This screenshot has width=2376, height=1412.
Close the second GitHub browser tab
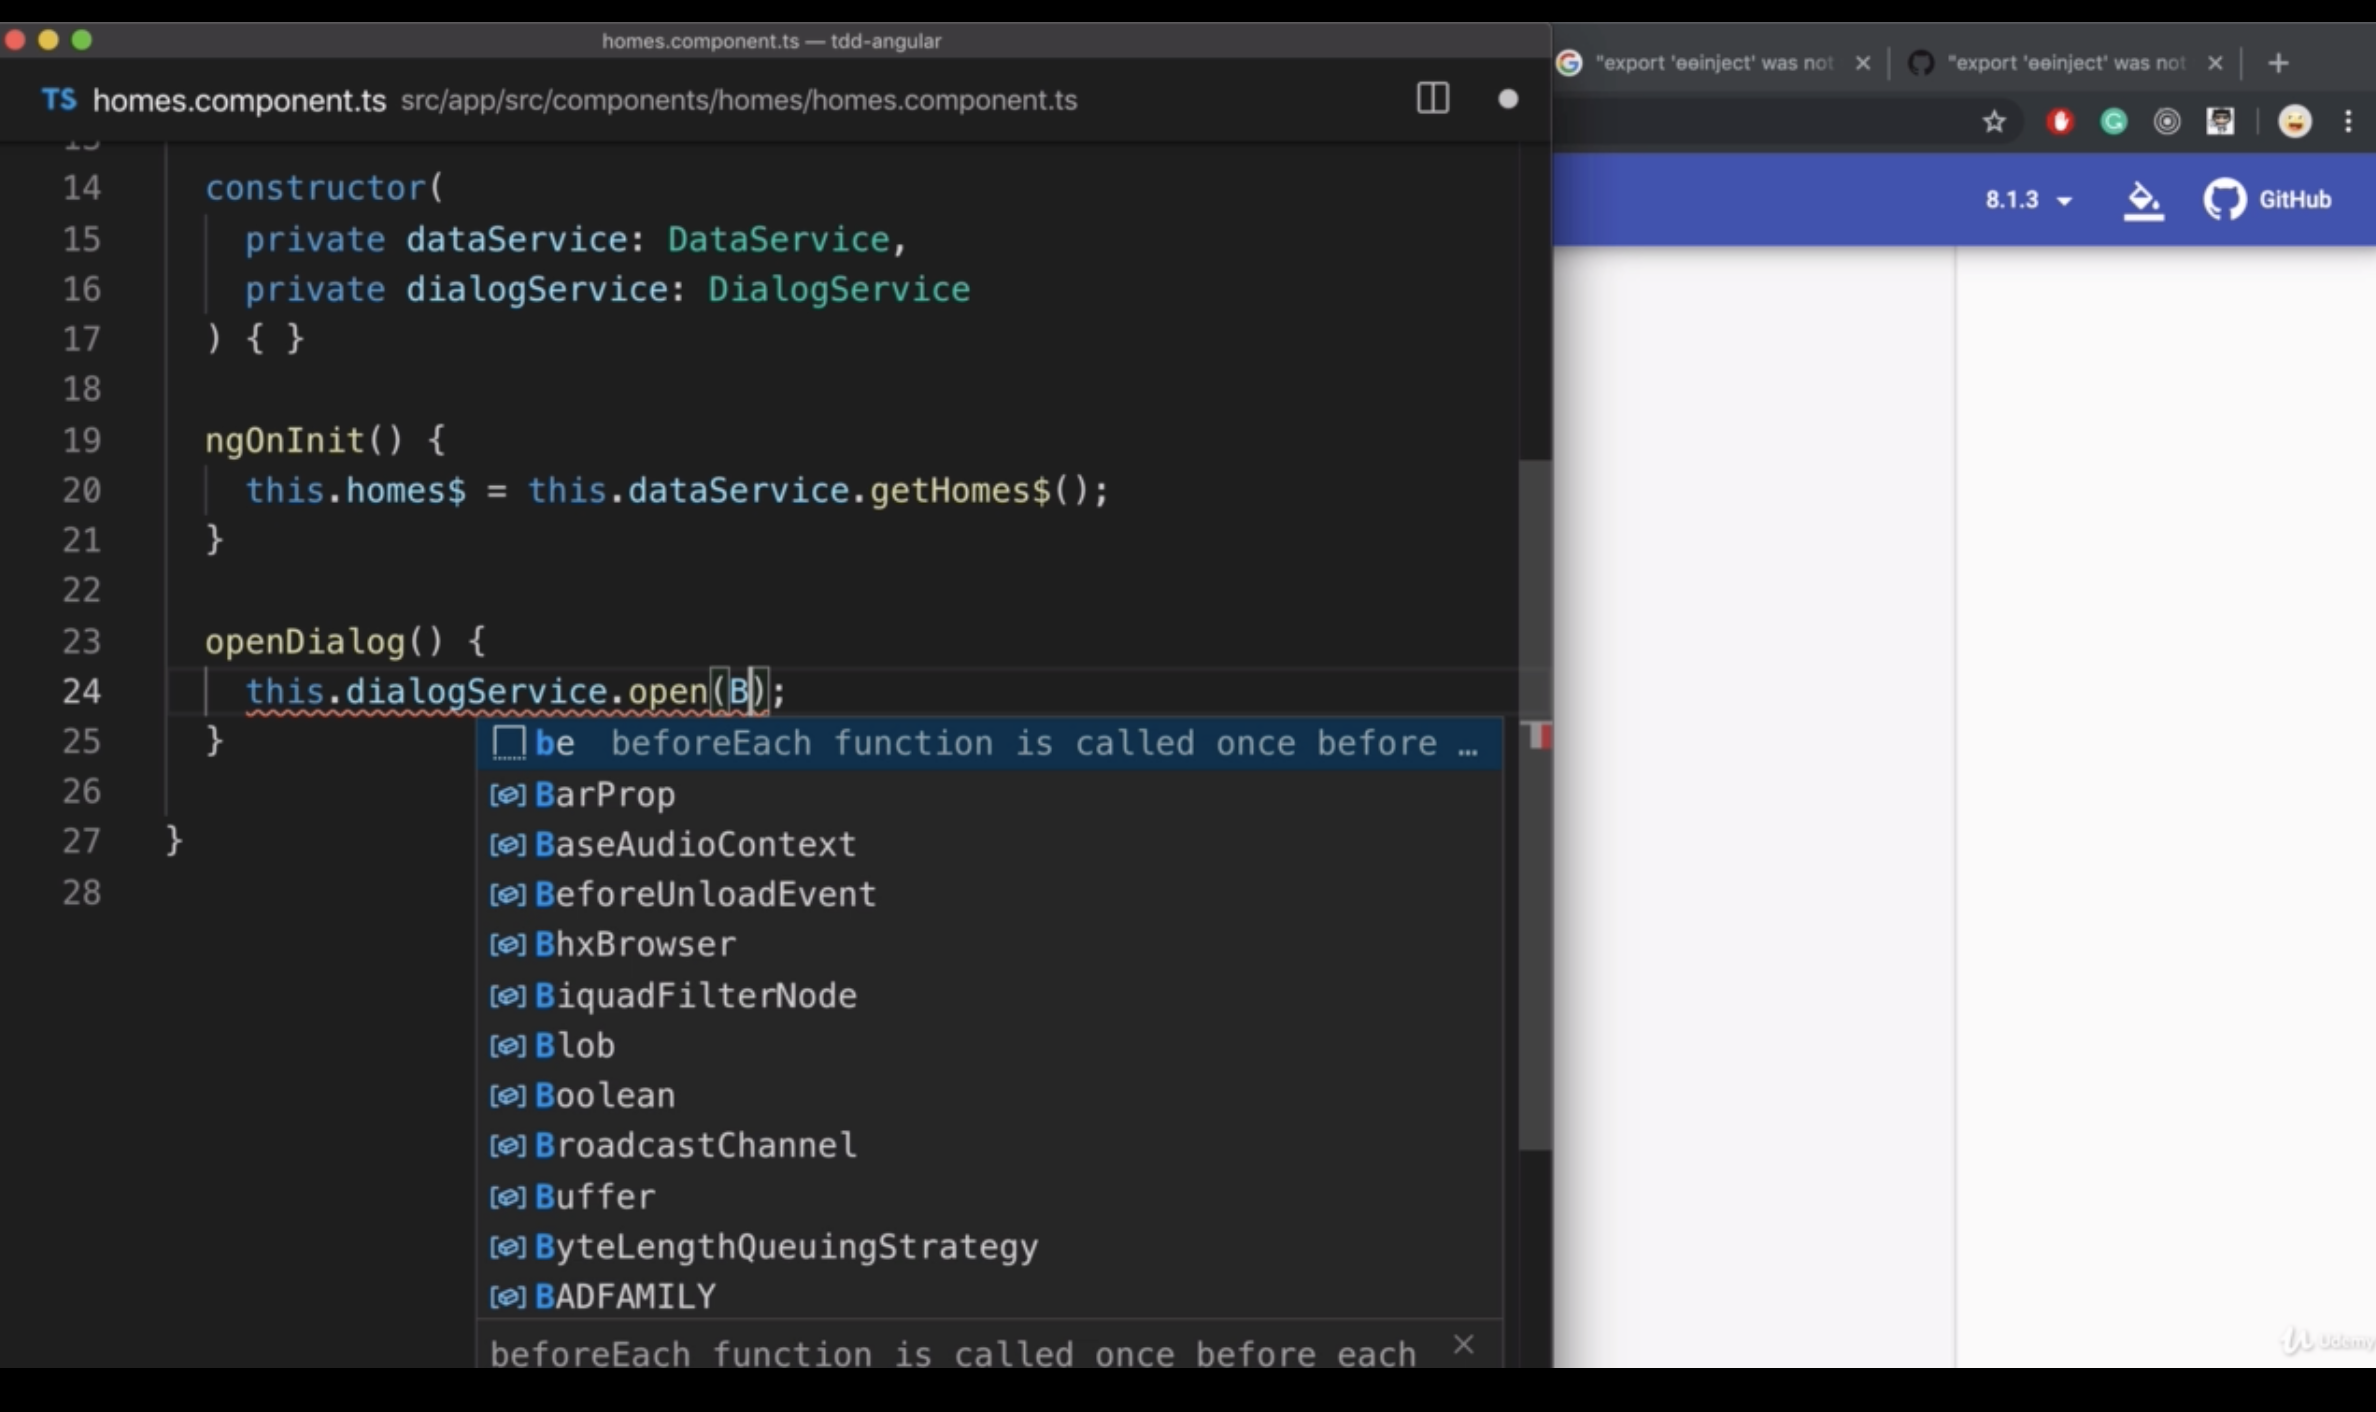coord(2215,63)
